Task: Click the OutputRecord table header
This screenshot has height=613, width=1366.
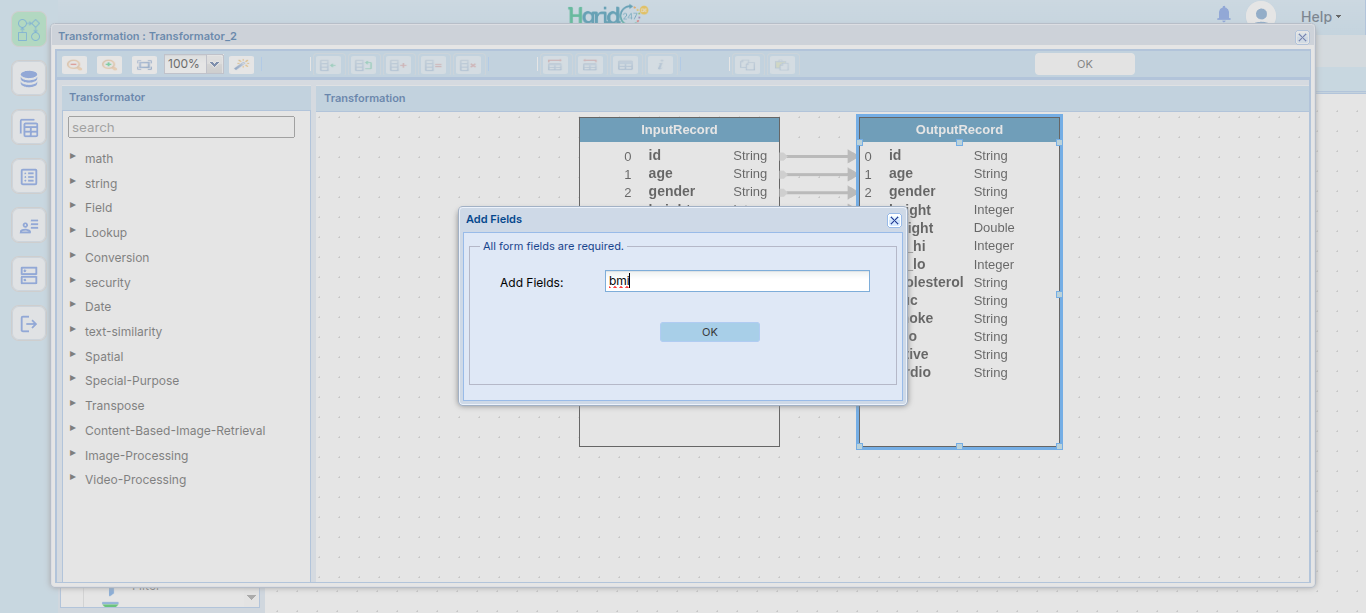Action: (x=959, y=130)
